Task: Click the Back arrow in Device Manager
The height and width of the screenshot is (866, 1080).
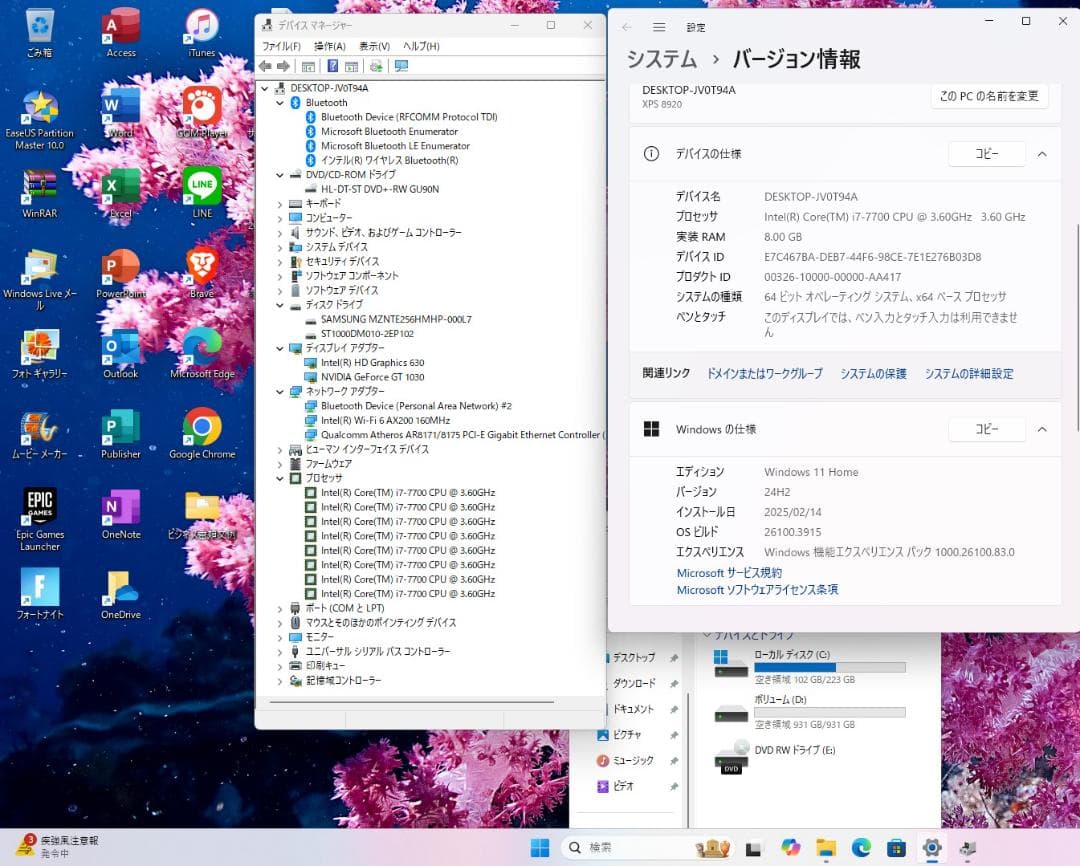Action: coord(265,66)
